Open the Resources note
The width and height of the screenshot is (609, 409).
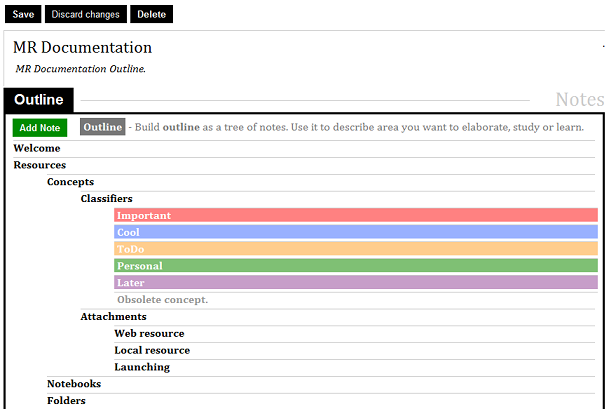click(40, 165)
